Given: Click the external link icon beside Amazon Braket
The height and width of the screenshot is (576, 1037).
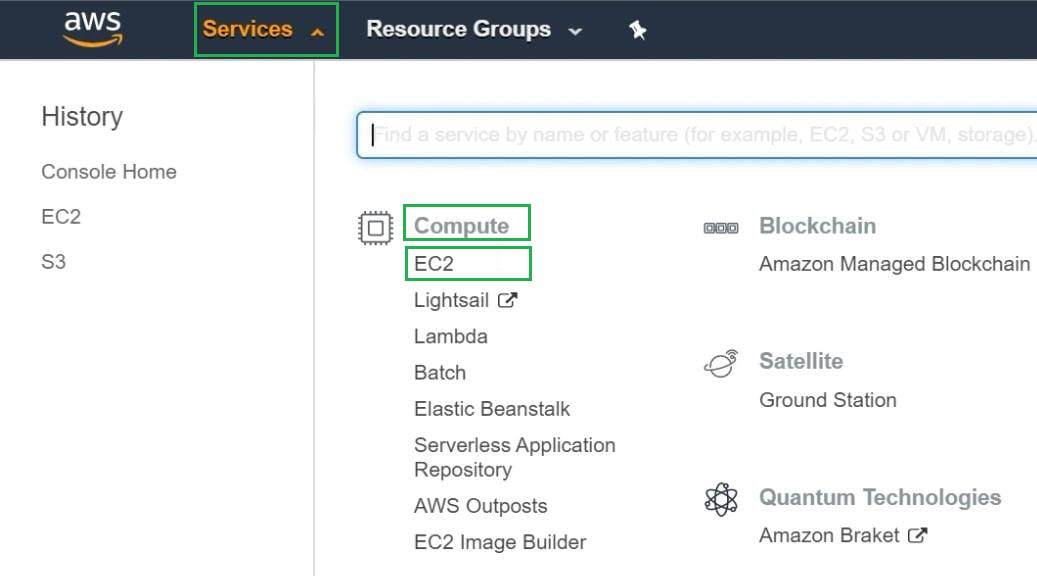Looking at the screenshot, I should pyautogui.click(x=917, y=535).
